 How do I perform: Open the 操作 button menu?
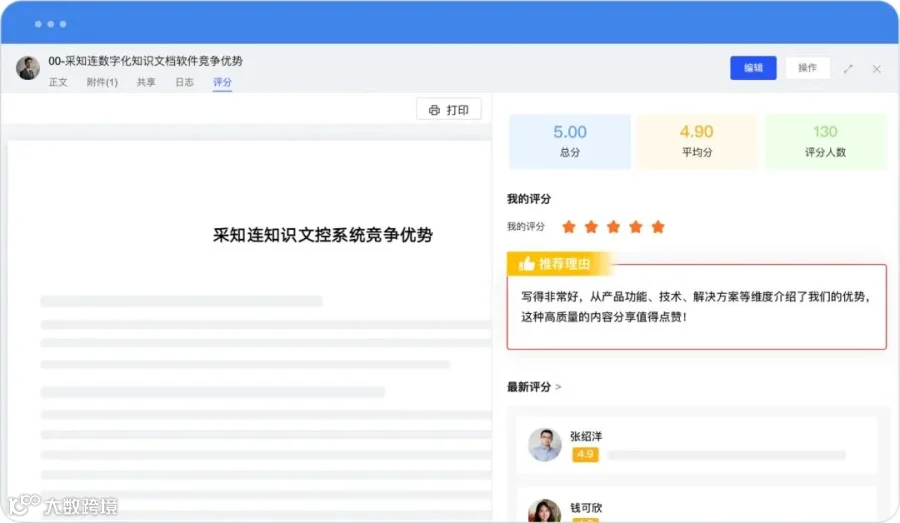[807, 68]
